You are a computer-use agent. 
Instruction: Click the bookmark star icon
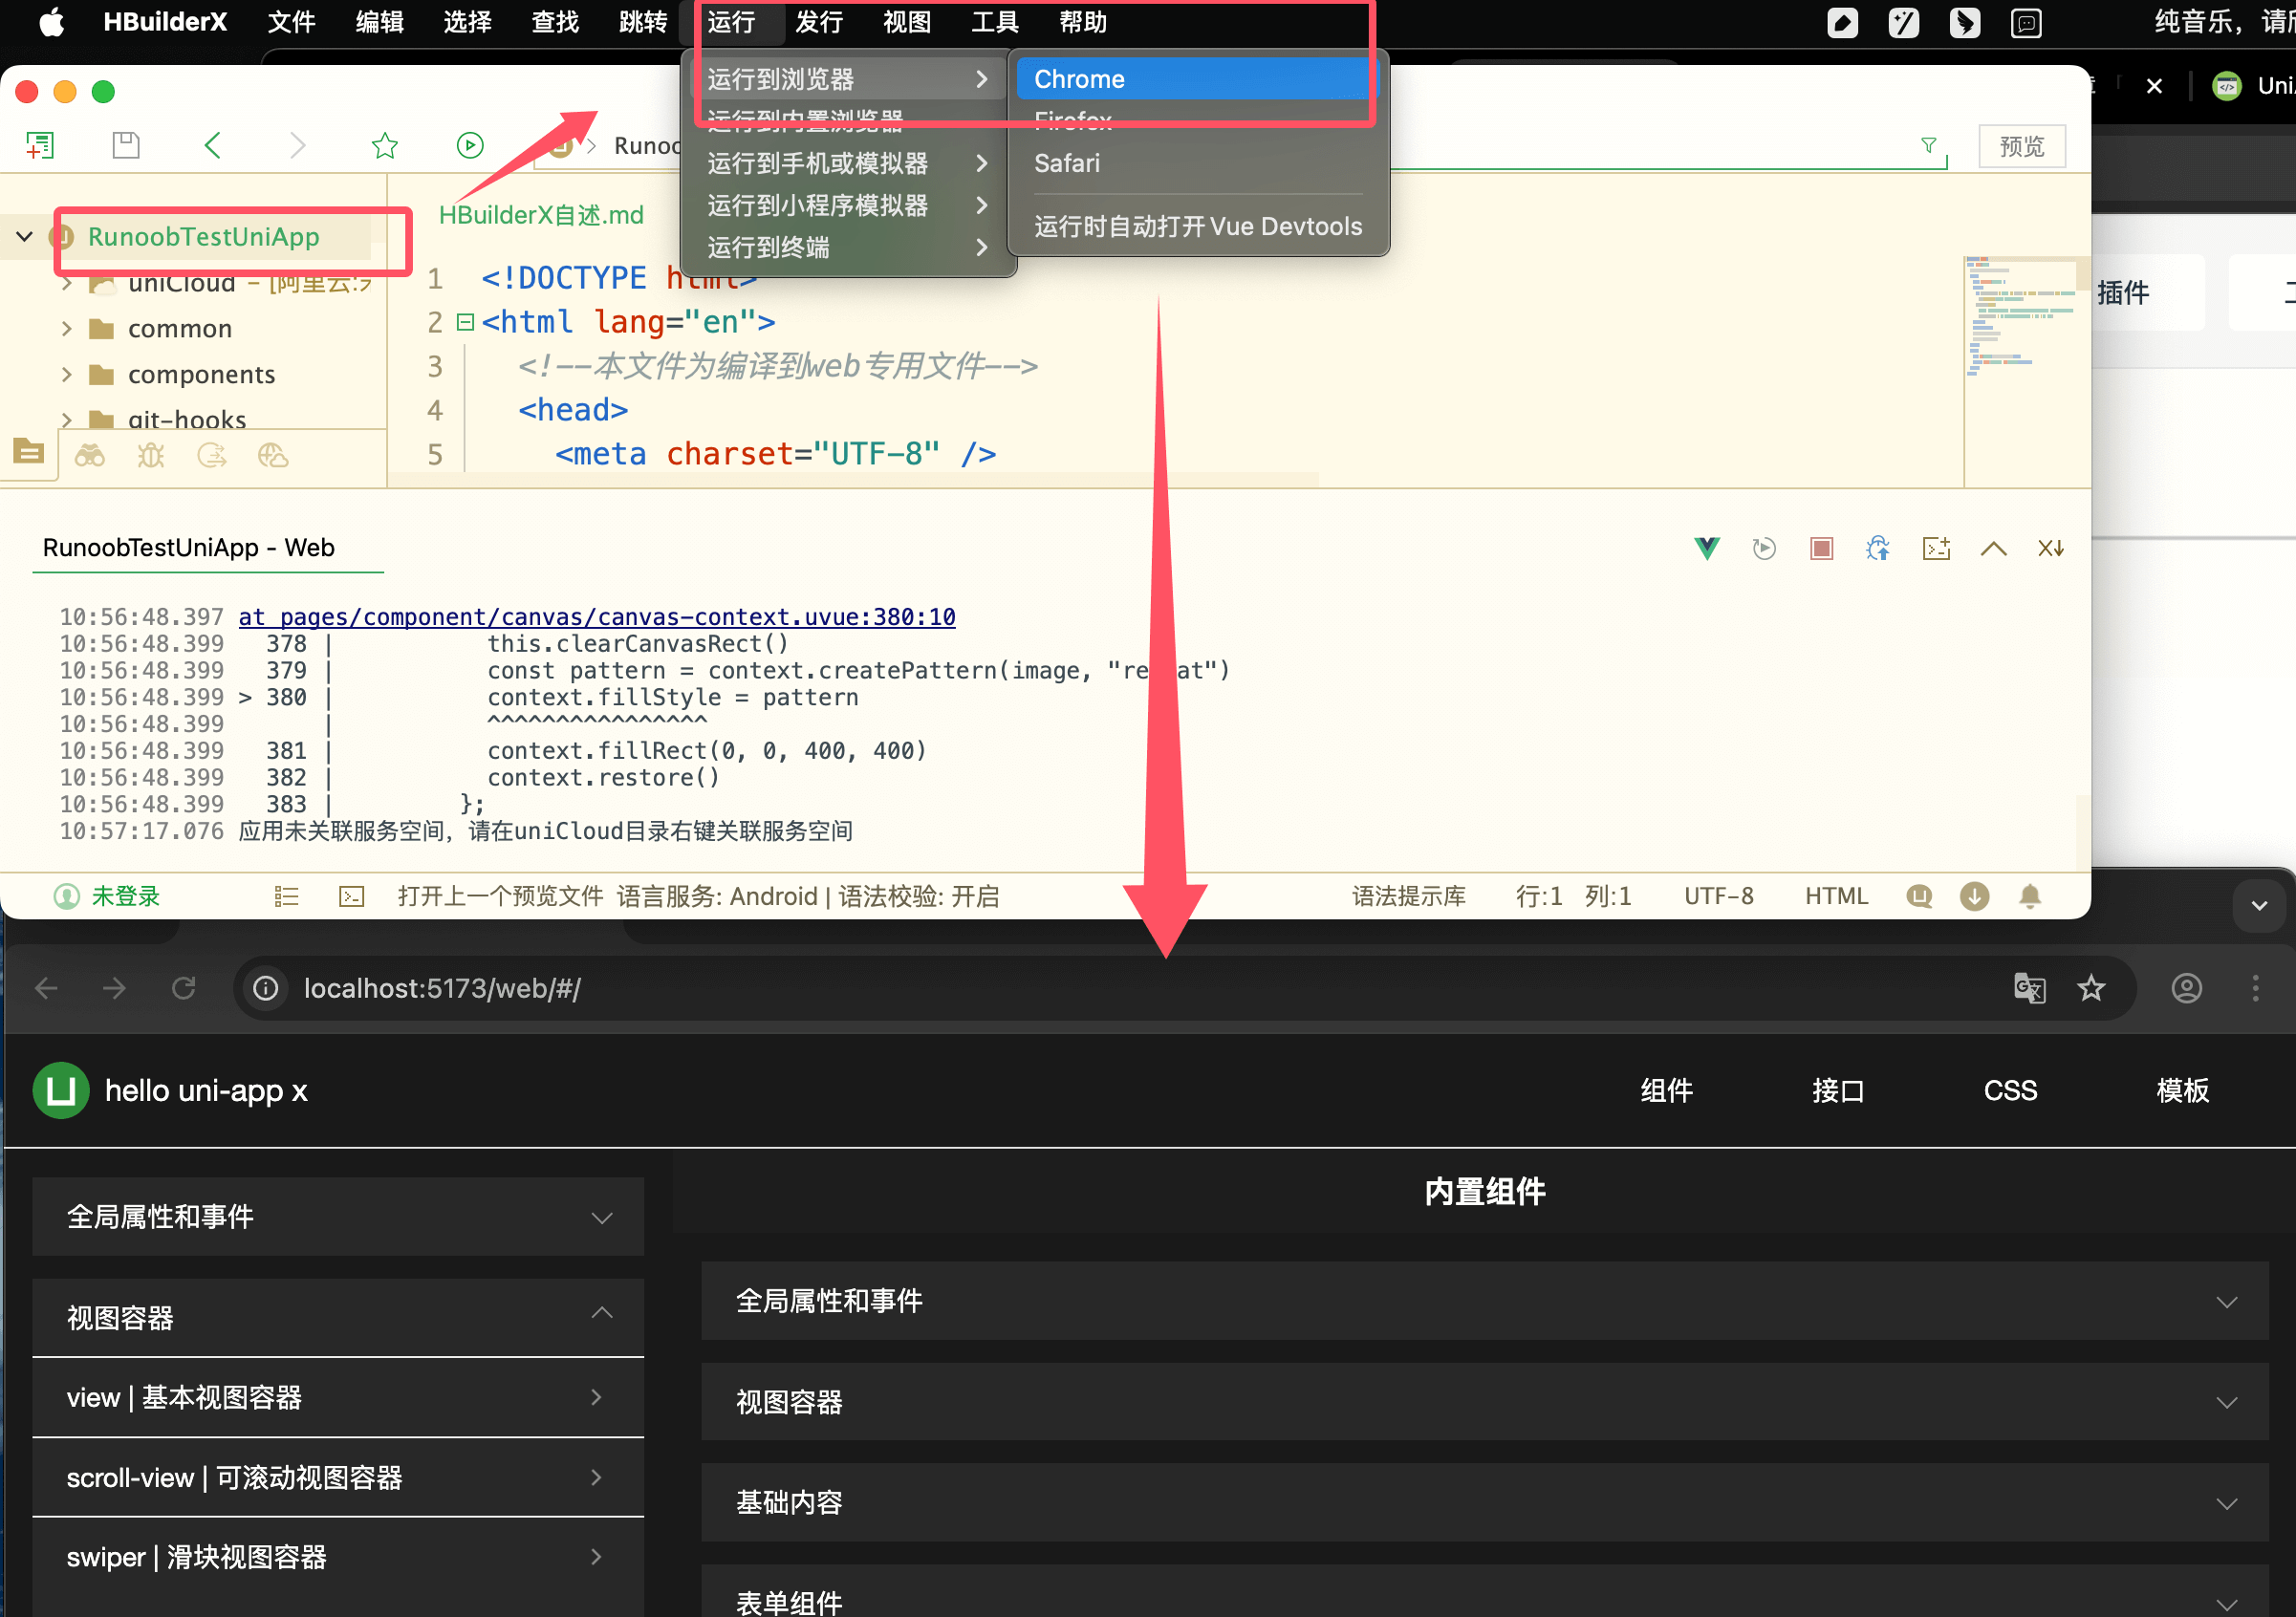coord(384,146)
